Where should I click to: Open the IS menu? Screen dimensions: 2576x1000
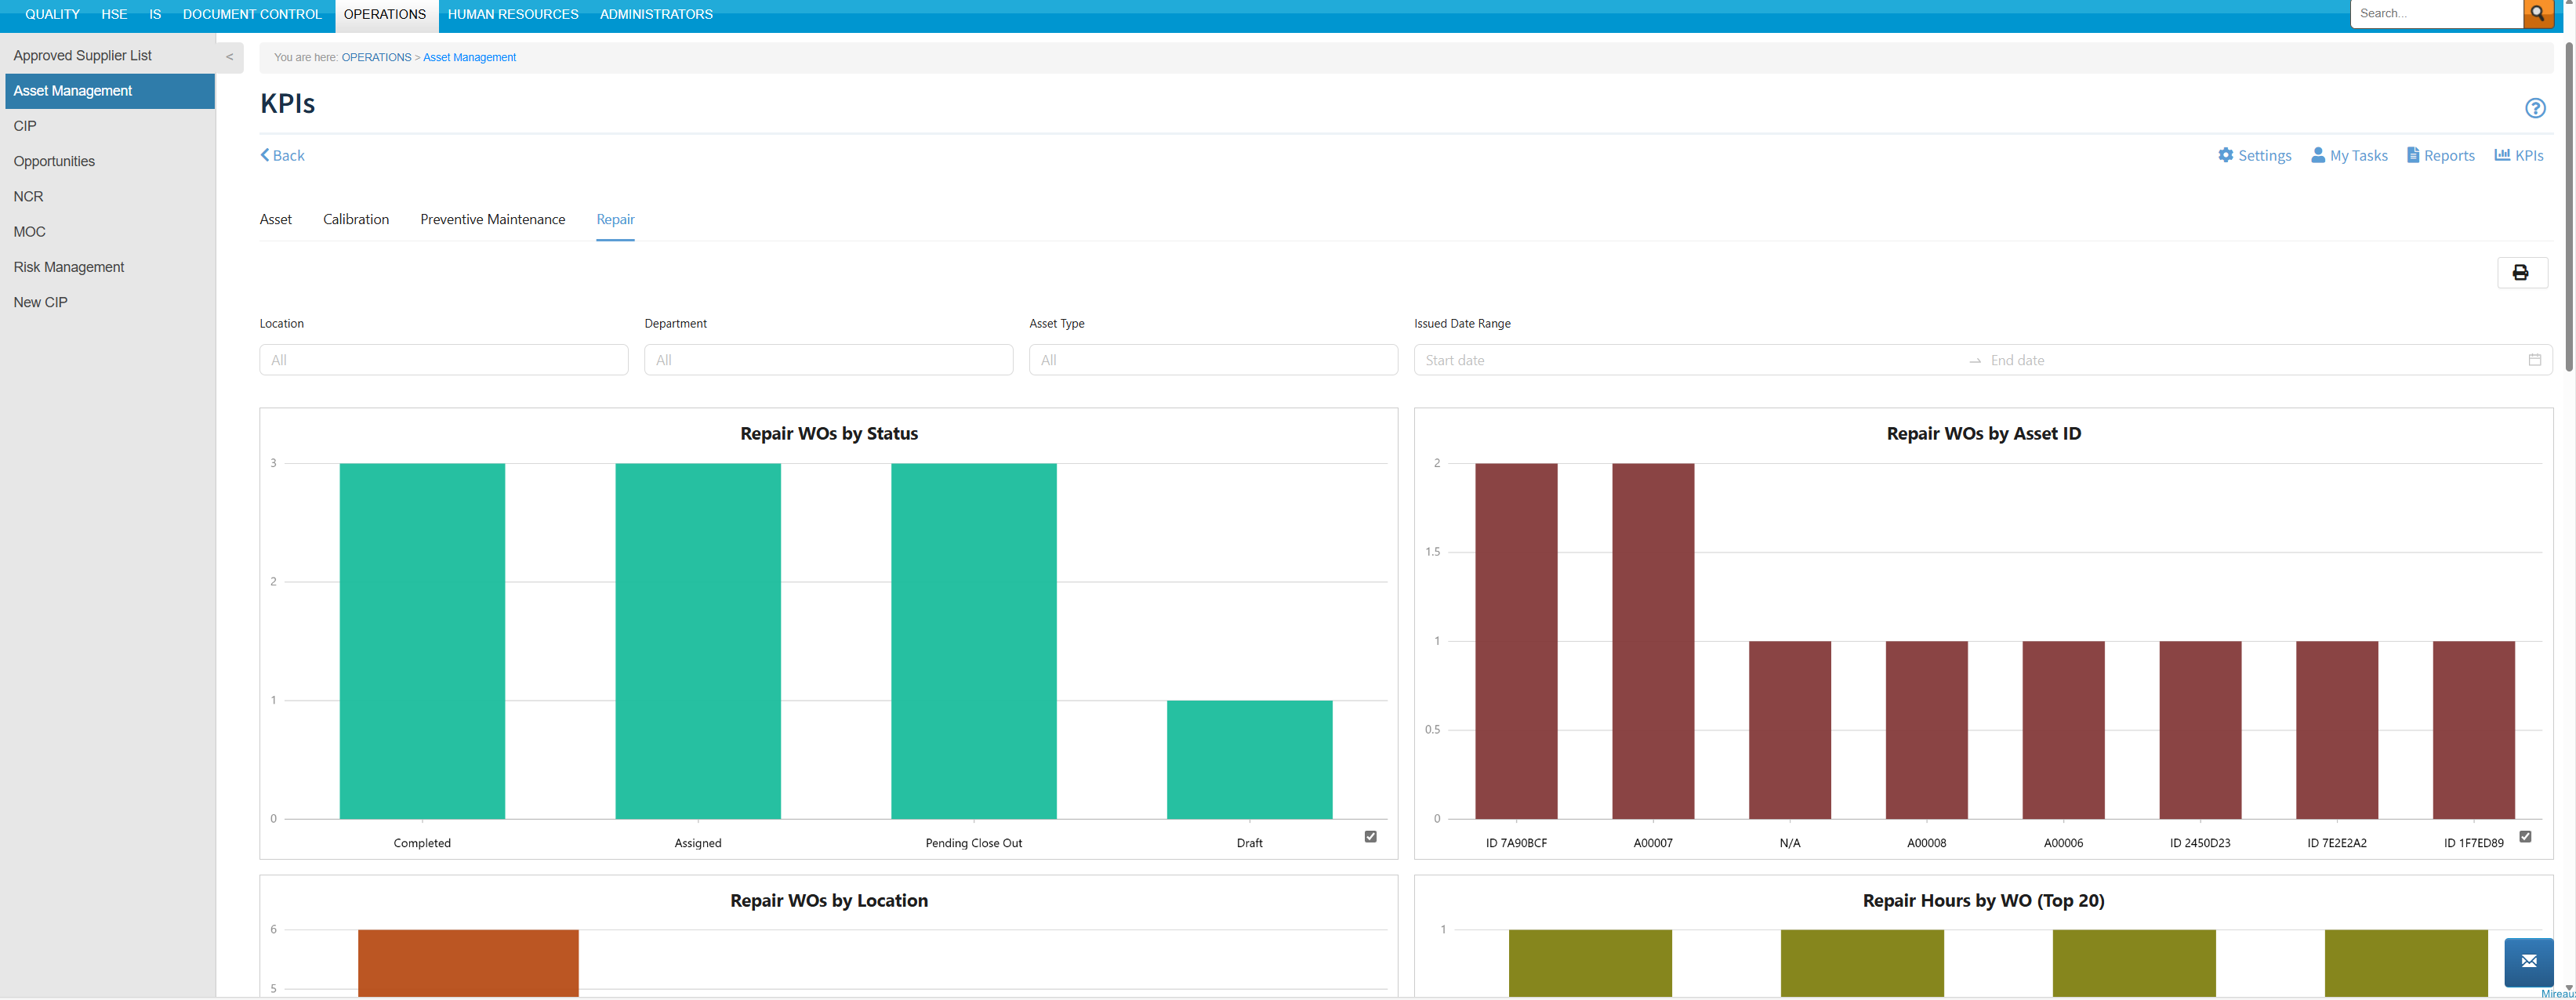pyautogui.click(x=155, y=14)
